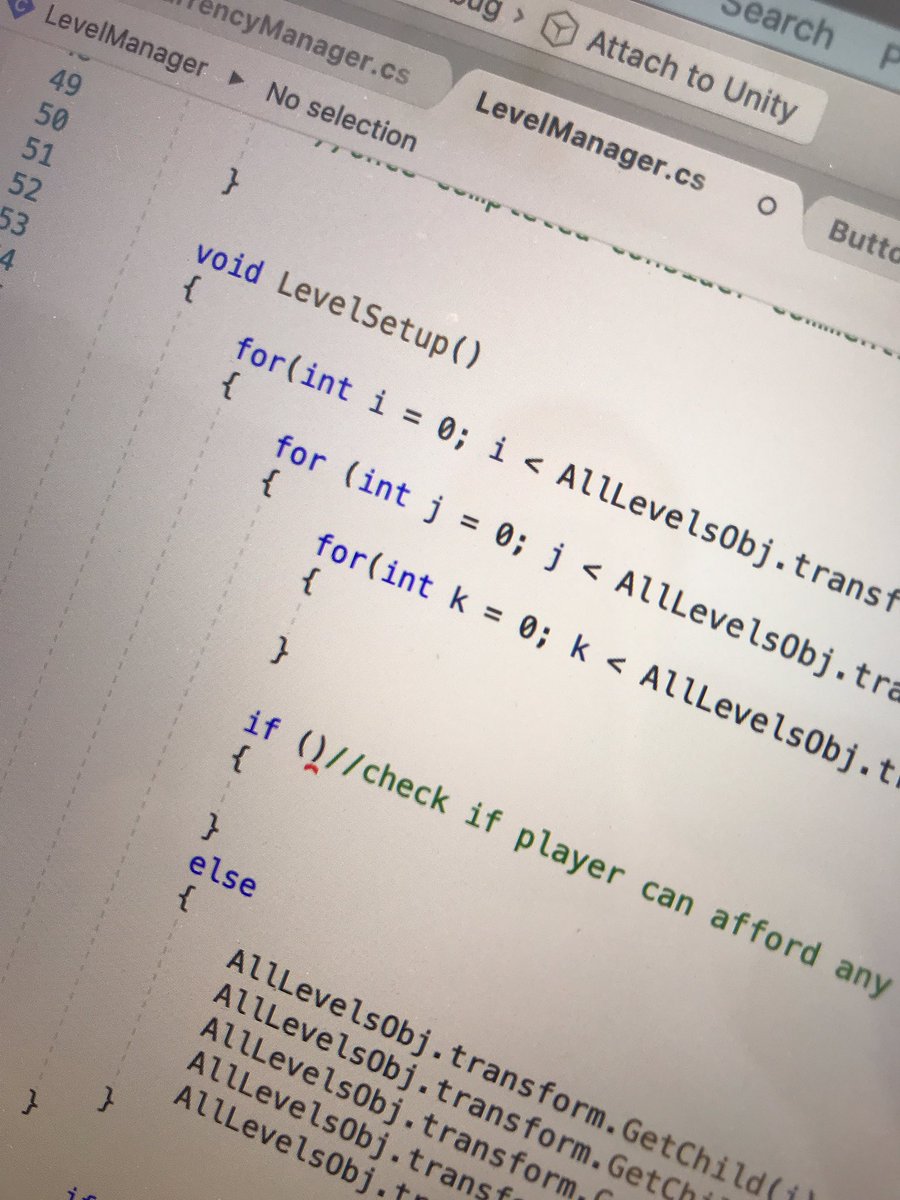Click inside the empty if () parentheses
Image resolution: width=900 pixels, height=1200 pixels.
pos(311,749)
